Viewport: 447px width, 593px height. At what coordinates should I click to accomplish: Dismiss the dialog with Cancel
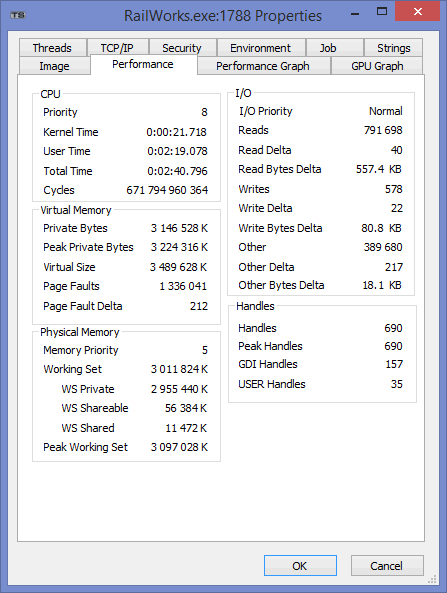click(x=387, y=565)
